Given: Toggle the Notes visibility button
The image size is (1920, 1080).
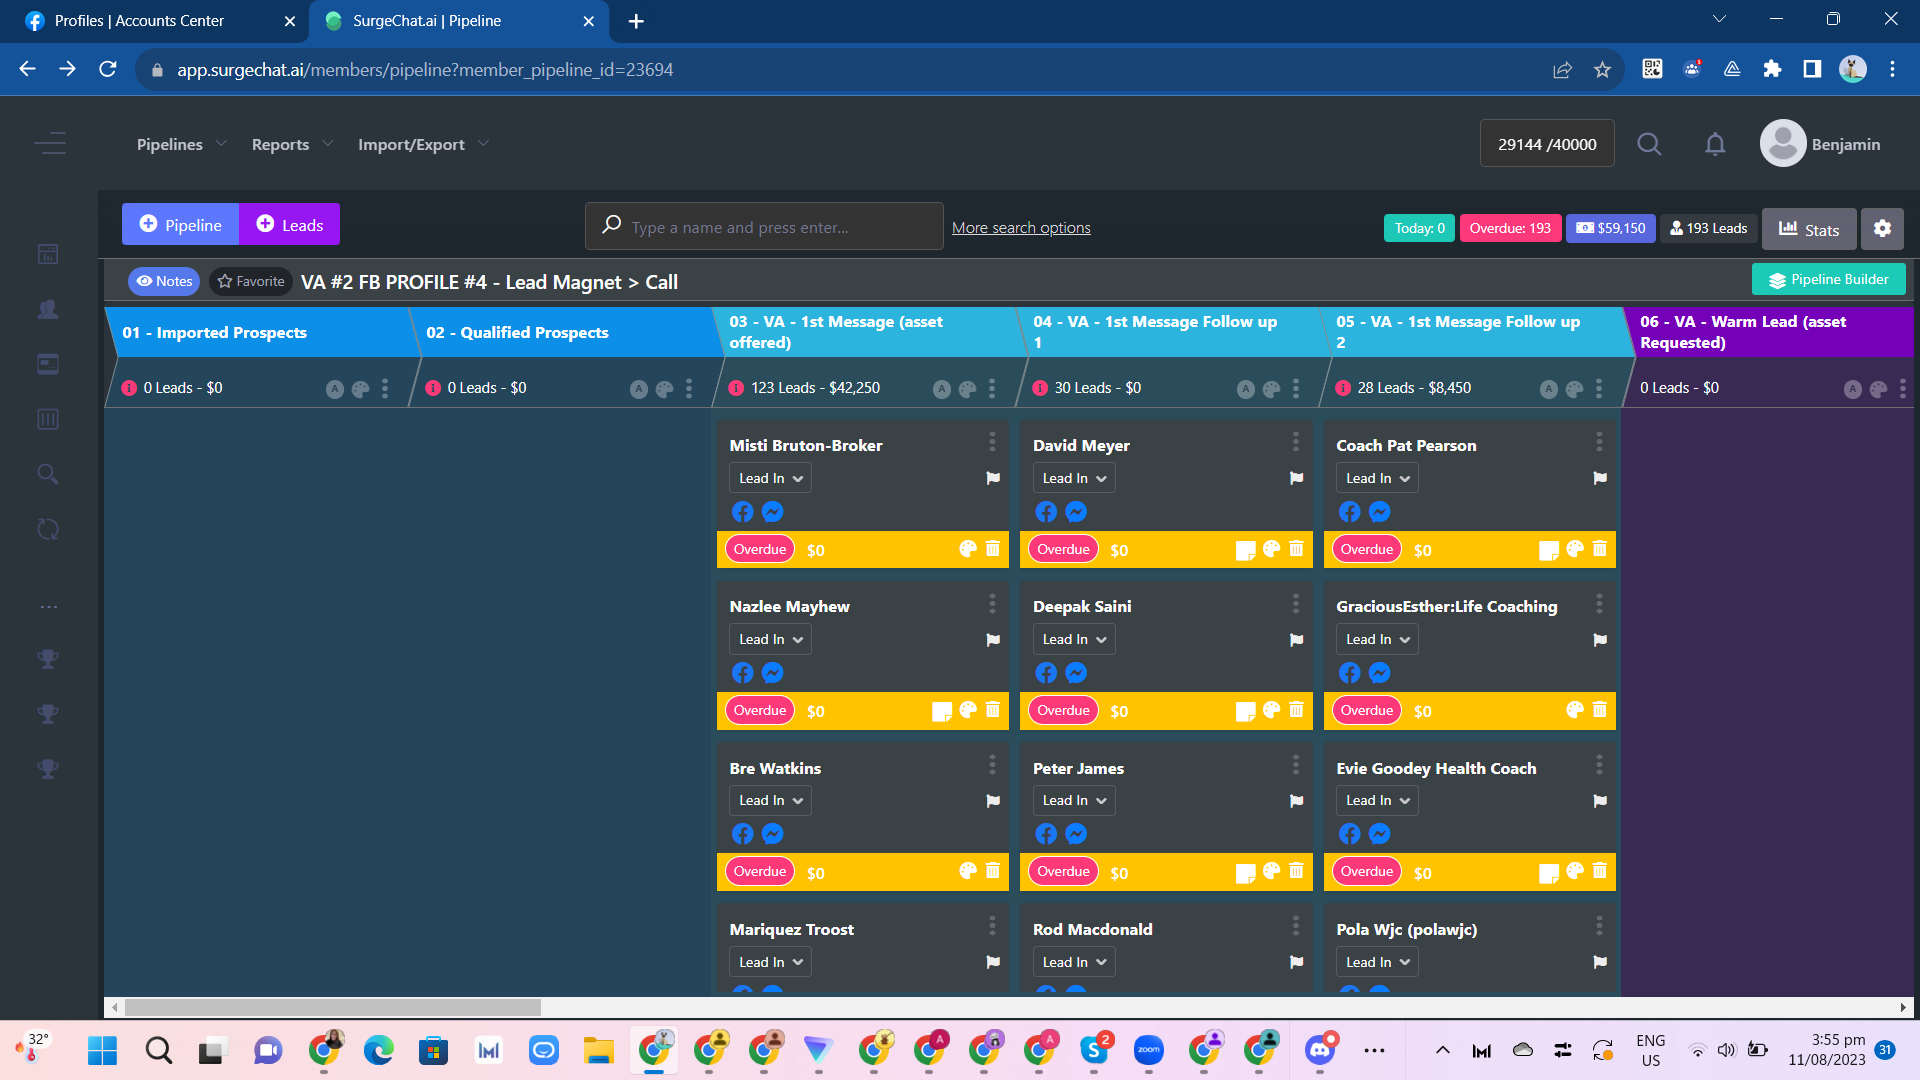Looking at the screenshot, I should tap(164, 281).
